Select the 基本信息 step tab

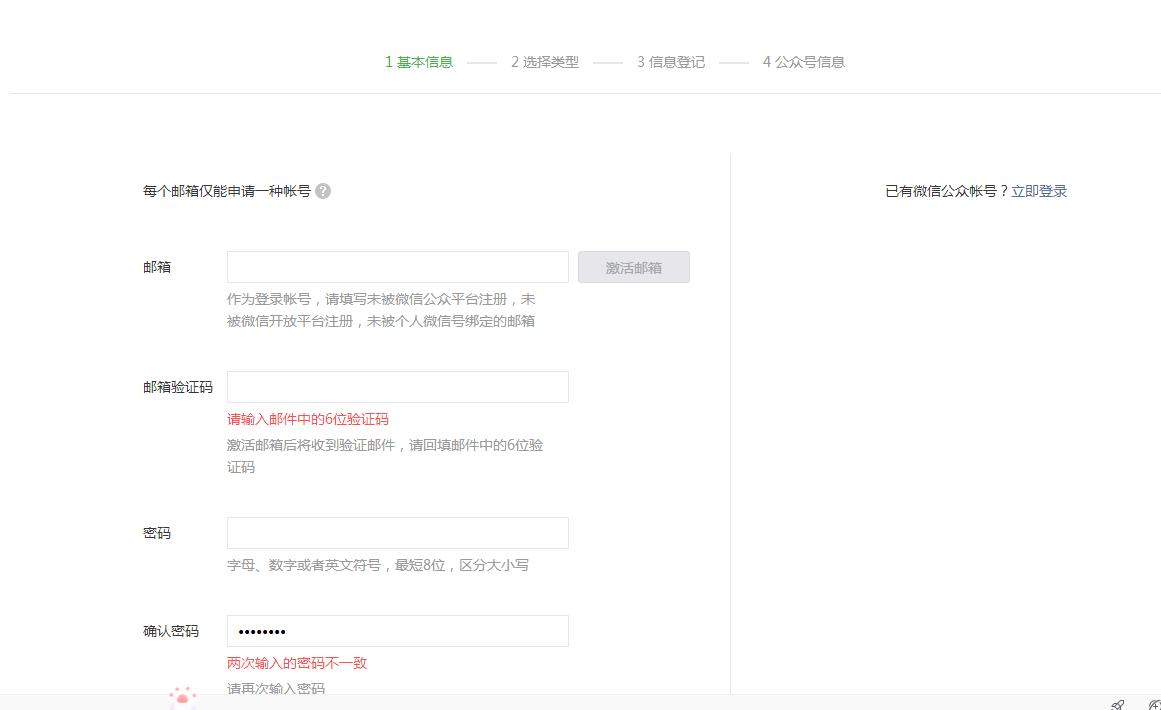tap(424, 61)
